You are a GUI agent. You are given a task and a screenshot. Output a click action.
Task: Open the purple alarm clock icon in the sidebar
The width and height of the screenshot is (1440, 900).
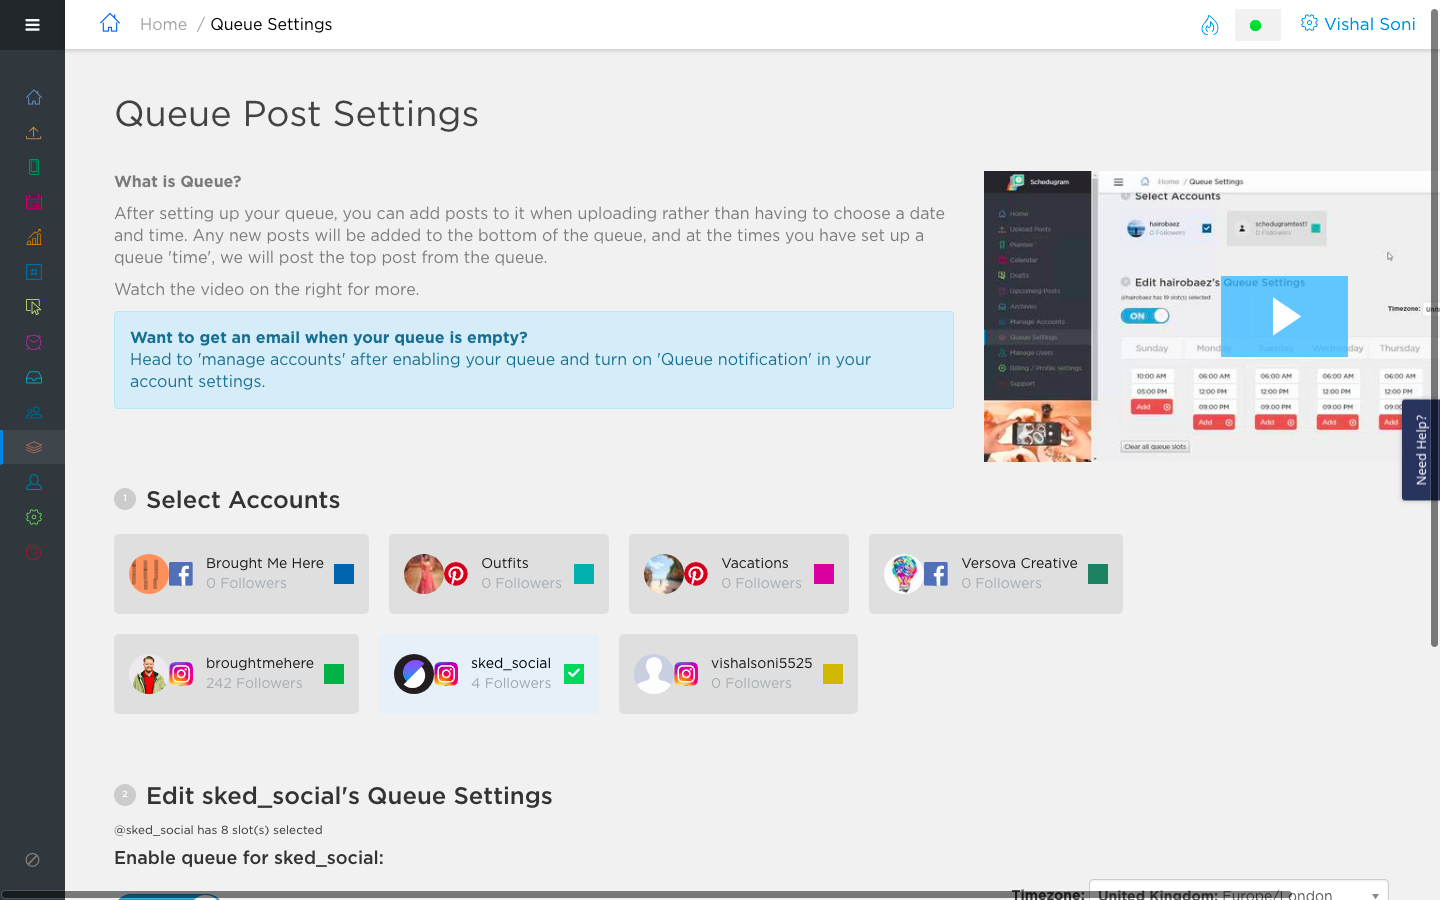click(x=34, y=342)
